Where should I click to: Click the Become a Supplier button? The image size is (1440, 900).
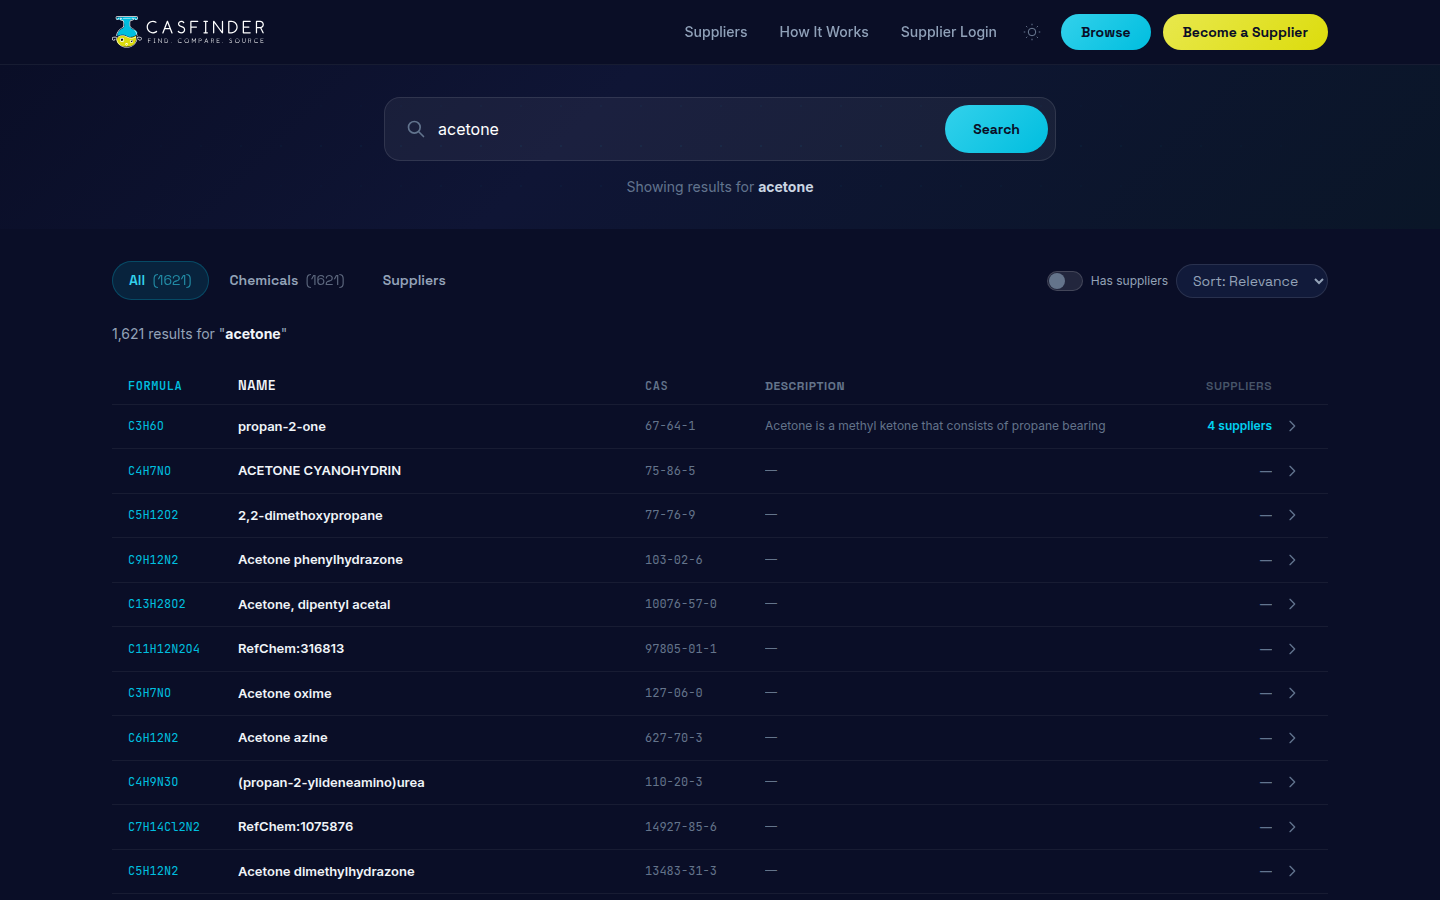coord(1244,32)
